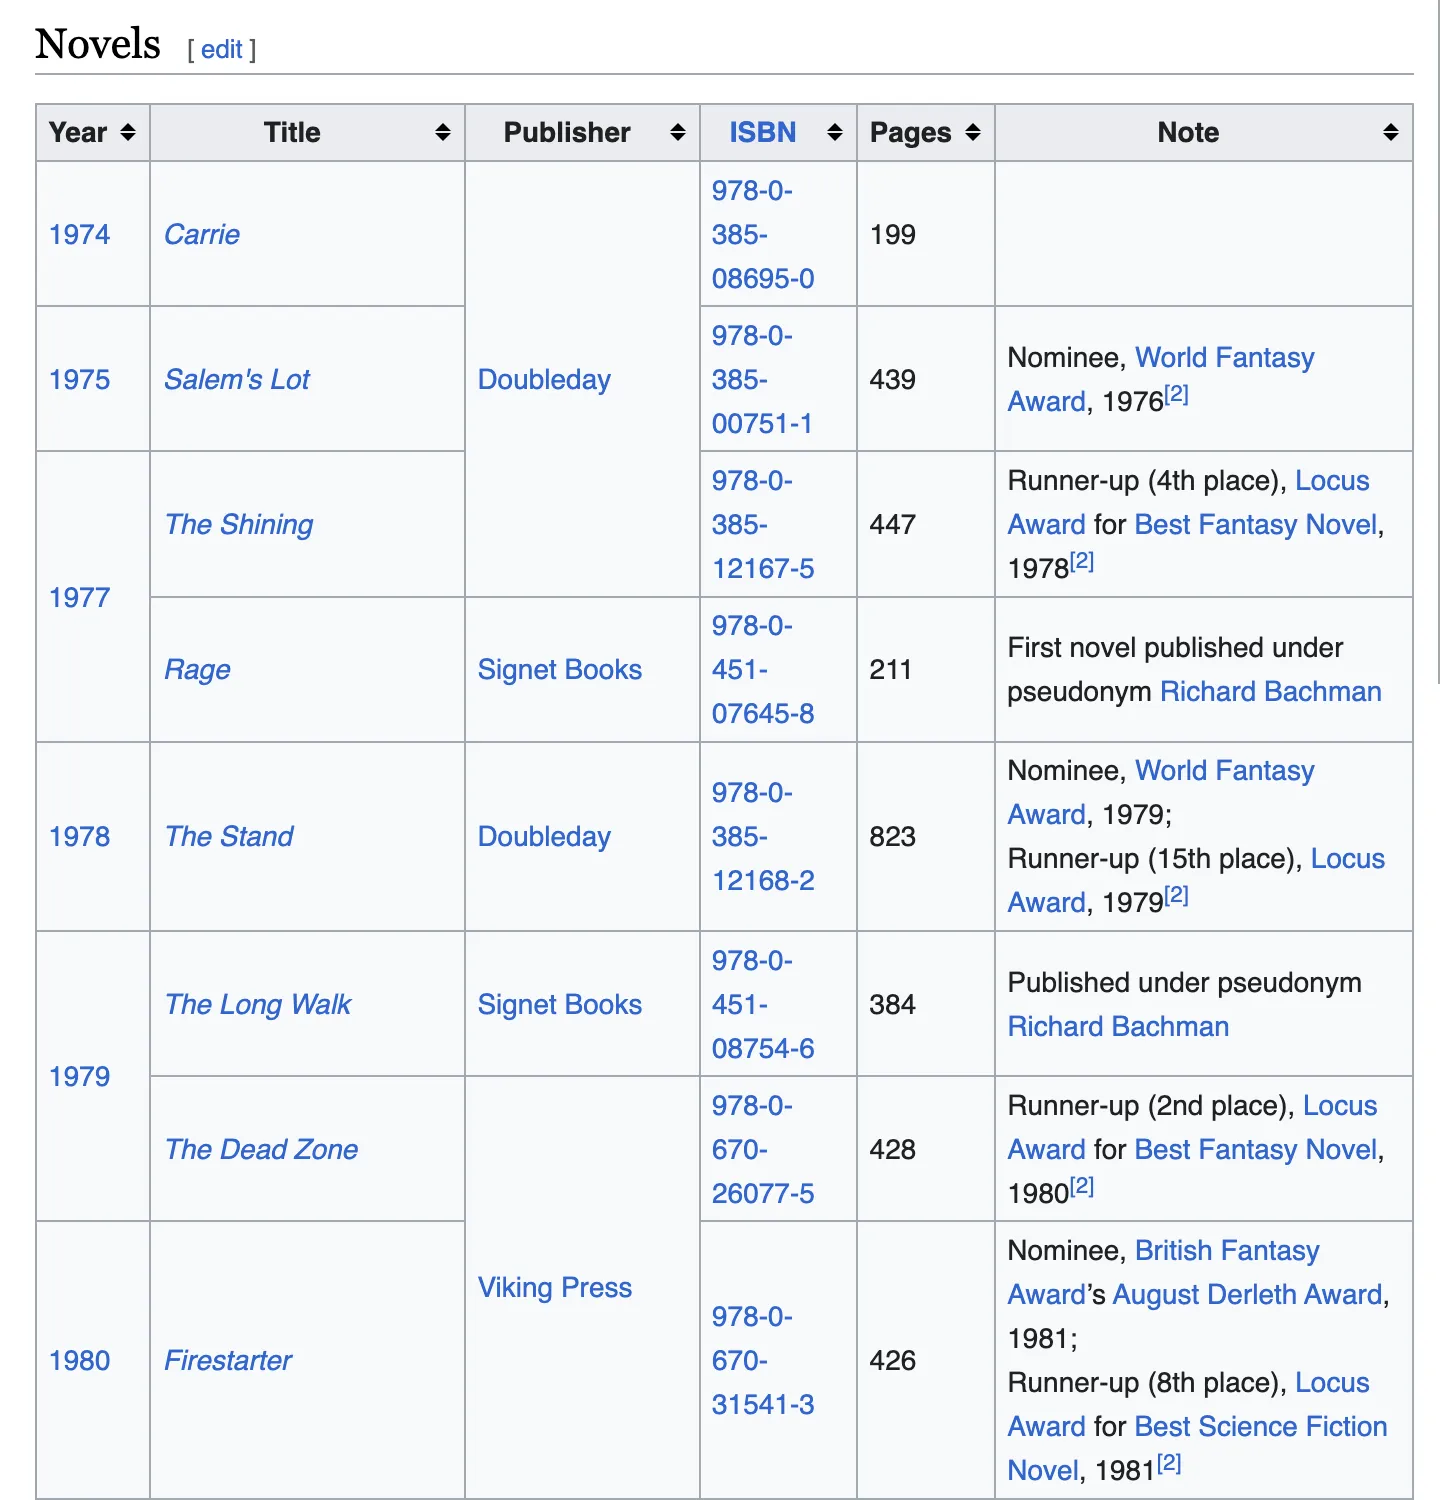Sort table by Note column arrows

tap(1391, 132)
